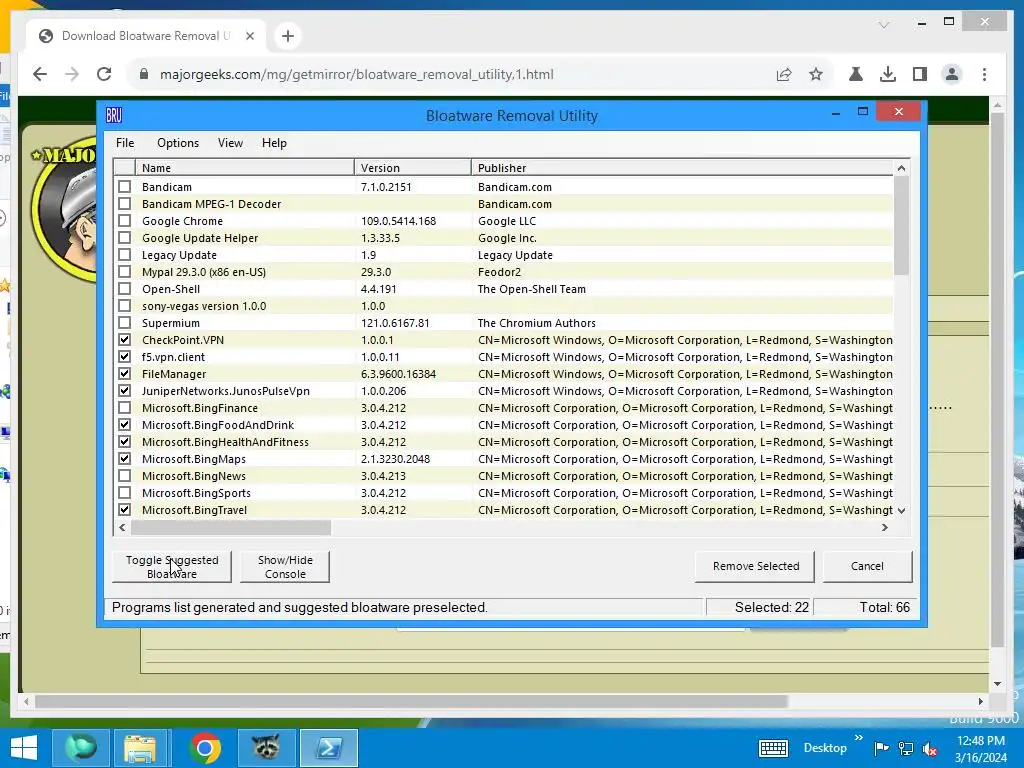Open the Chrome profile avatar
The height and width of the screenshot is (768, 1024).
pos(952,74)
